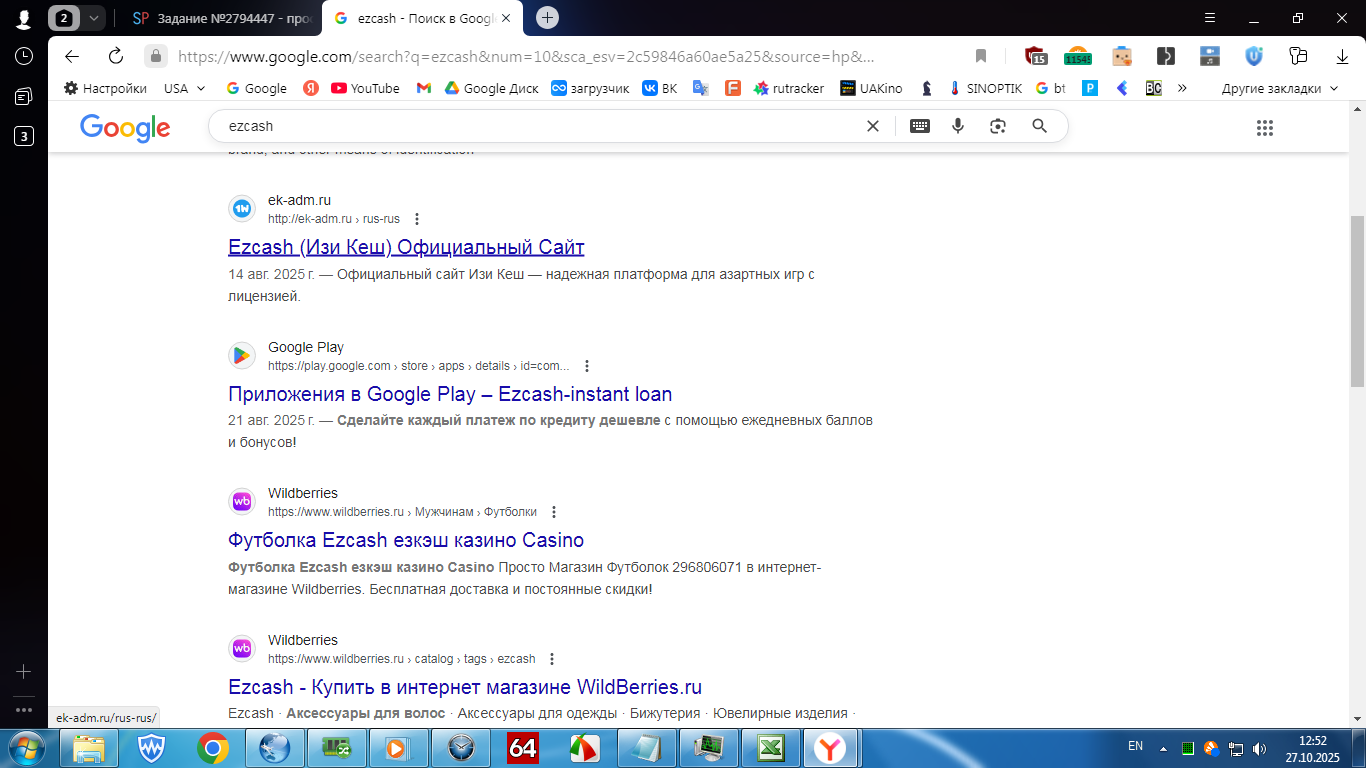Switch EN input language indicator
Screen dimensions: 1366x768
click(1135, 746)
